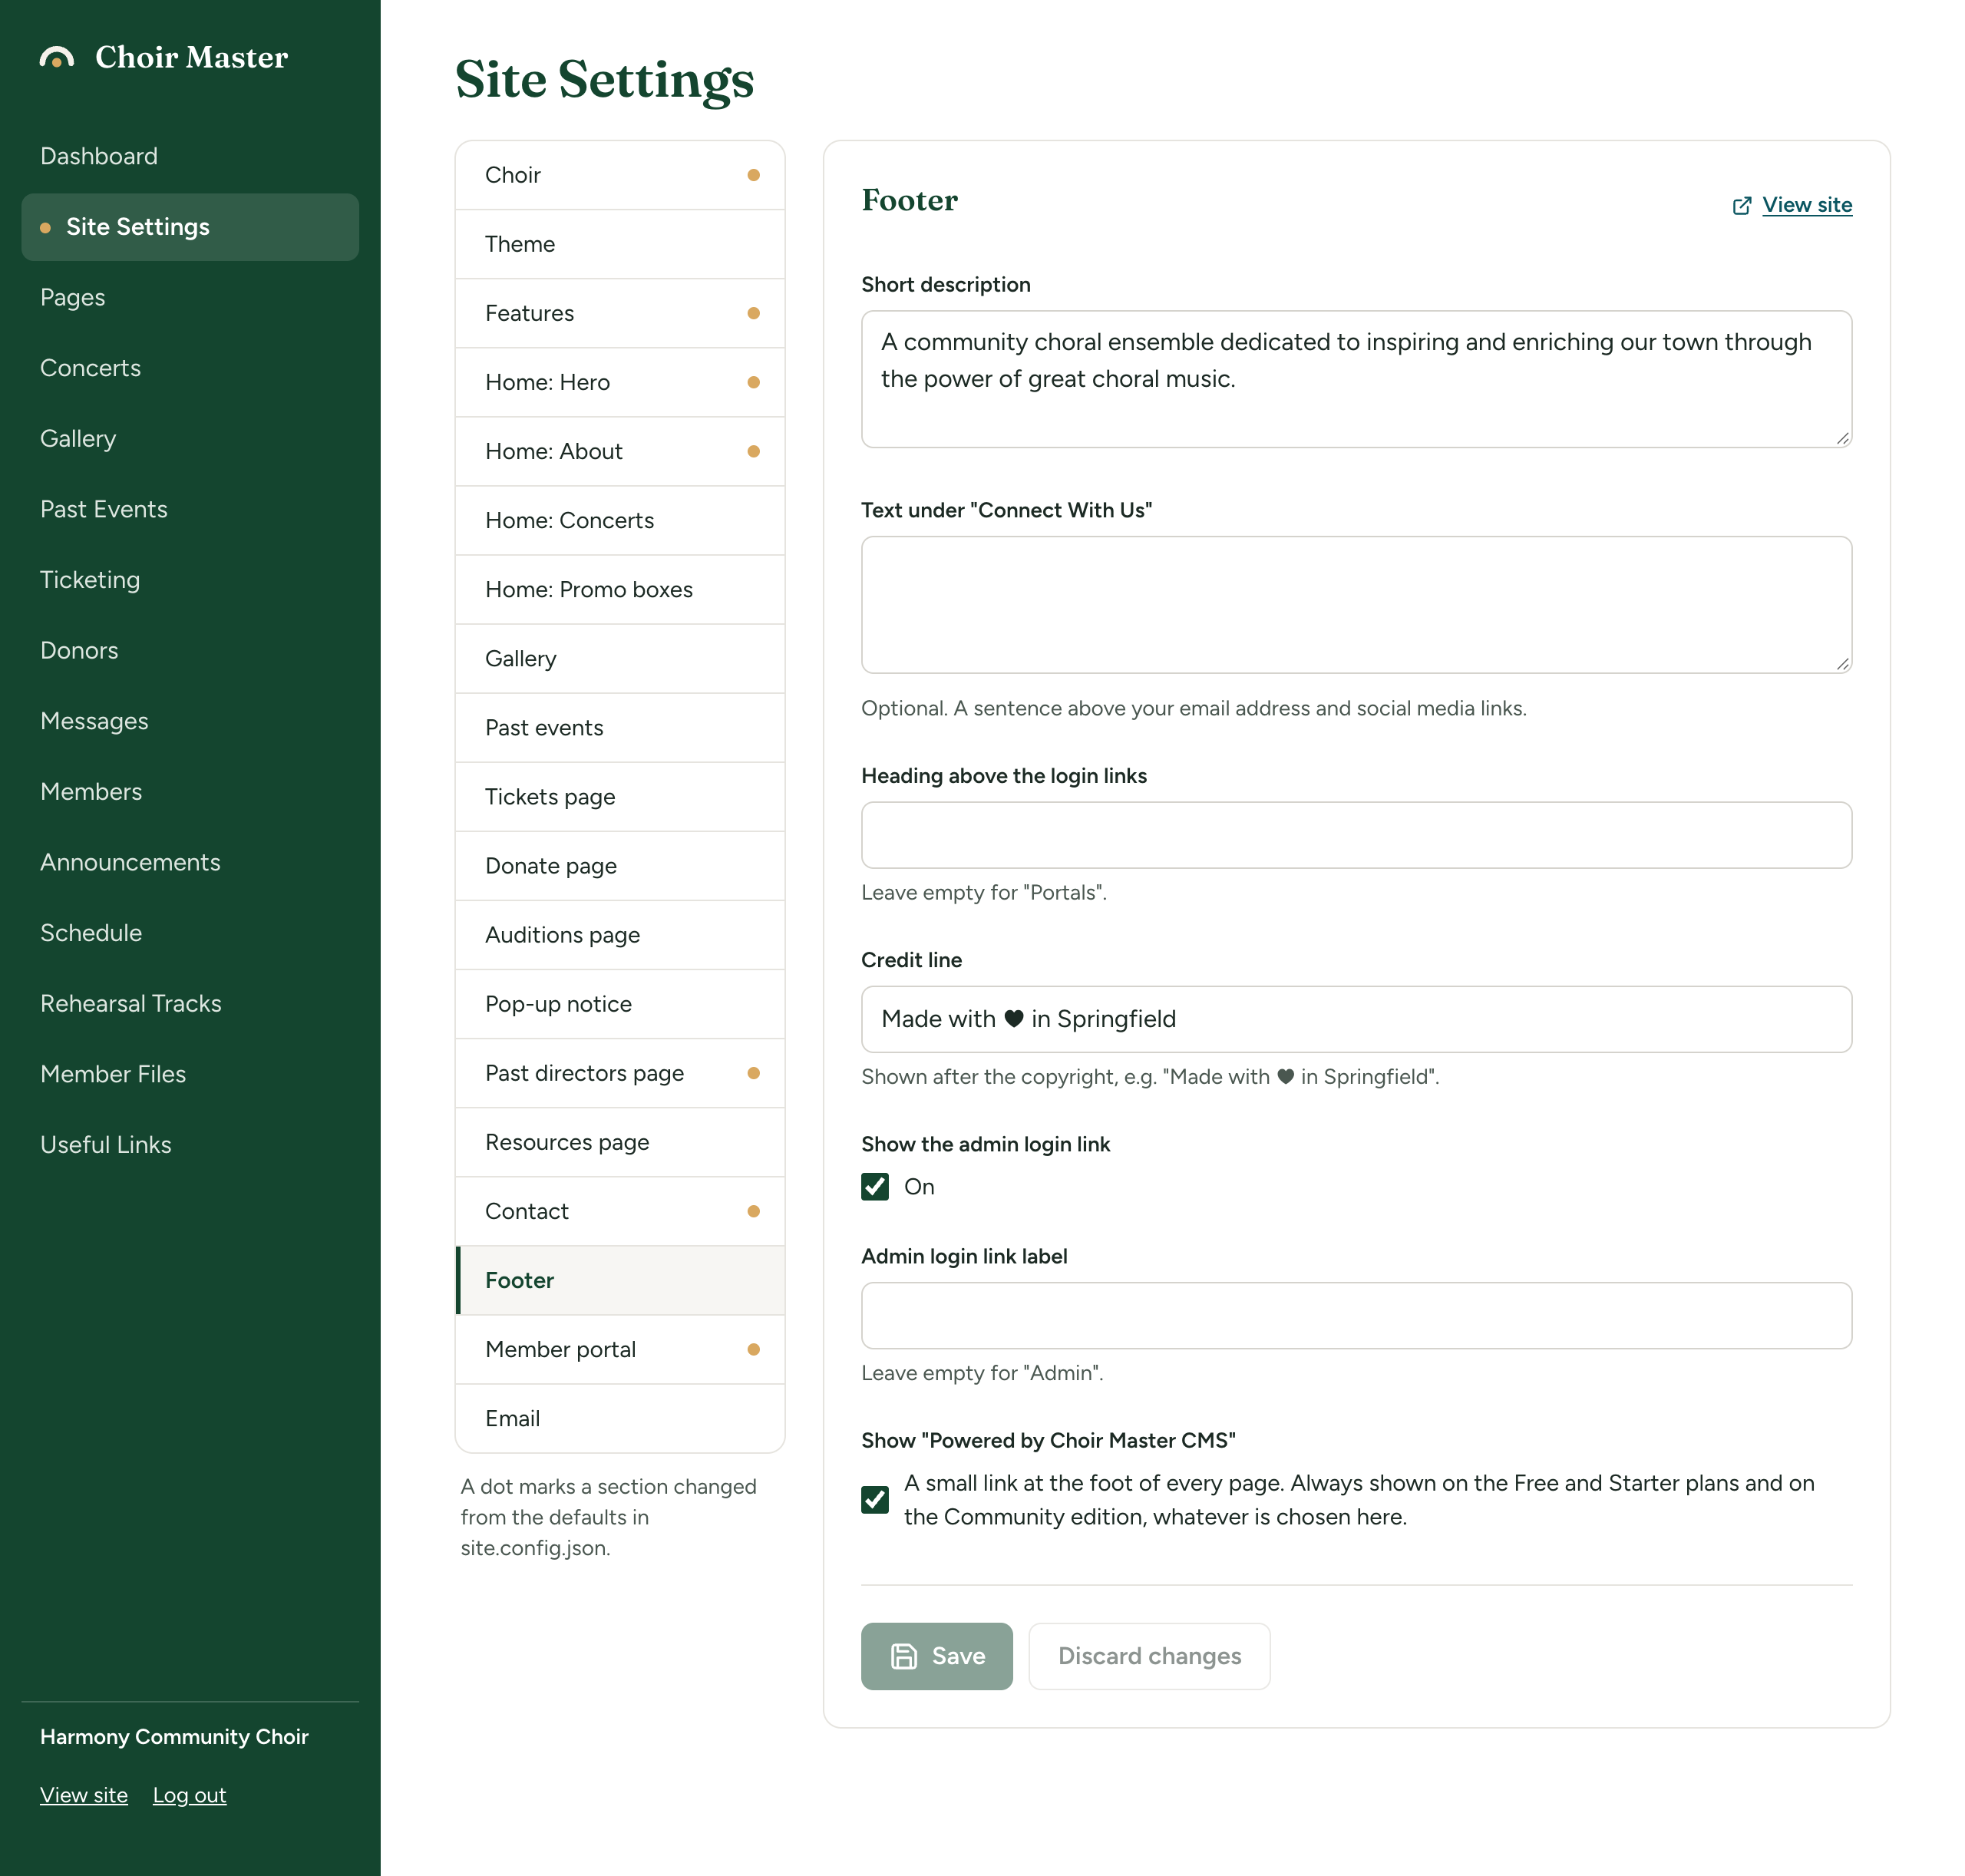Open Concerts in the sidebar
Viewport: 1965px width, 1876px height.
click(x=190, y=368)
